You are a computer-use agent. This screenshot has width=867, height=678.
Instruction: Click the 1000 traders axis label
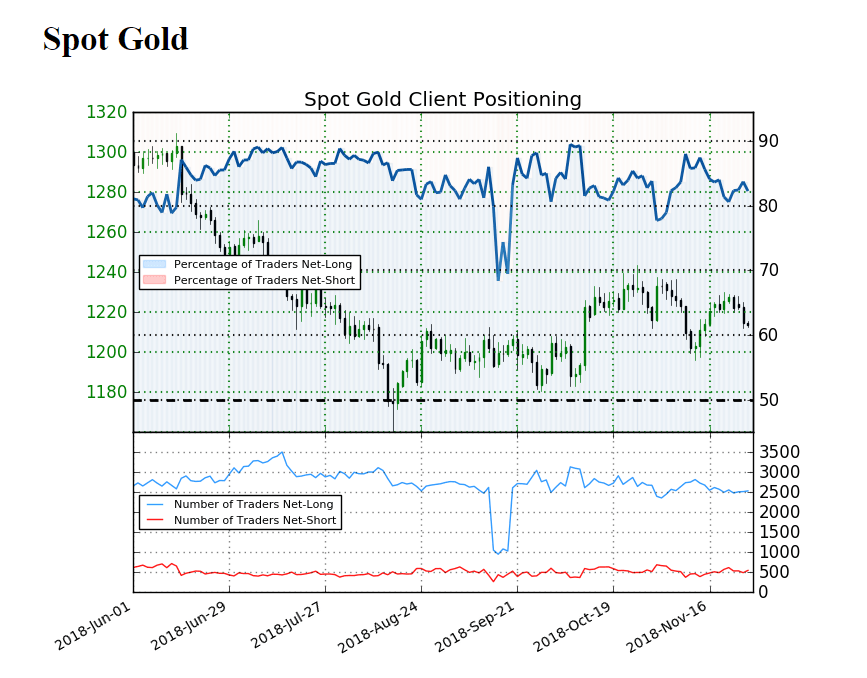[x=779, y=552]
